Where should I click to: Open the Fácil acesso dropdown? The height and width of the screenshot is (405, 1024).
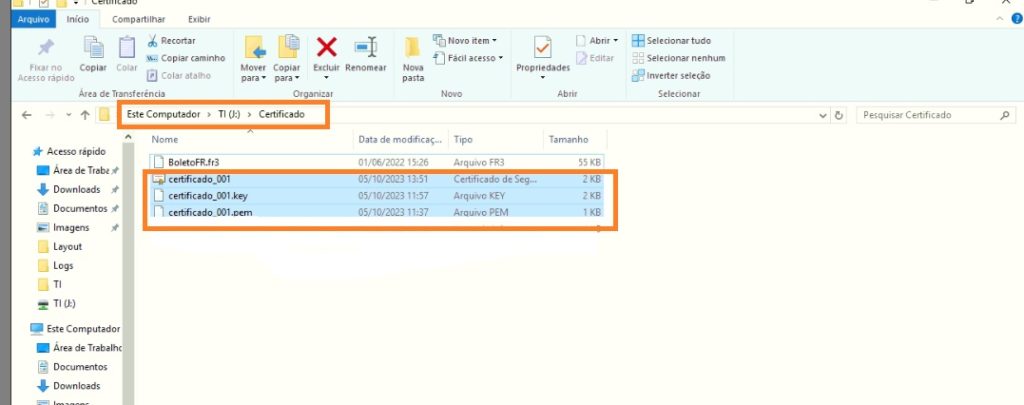point(470,58)
